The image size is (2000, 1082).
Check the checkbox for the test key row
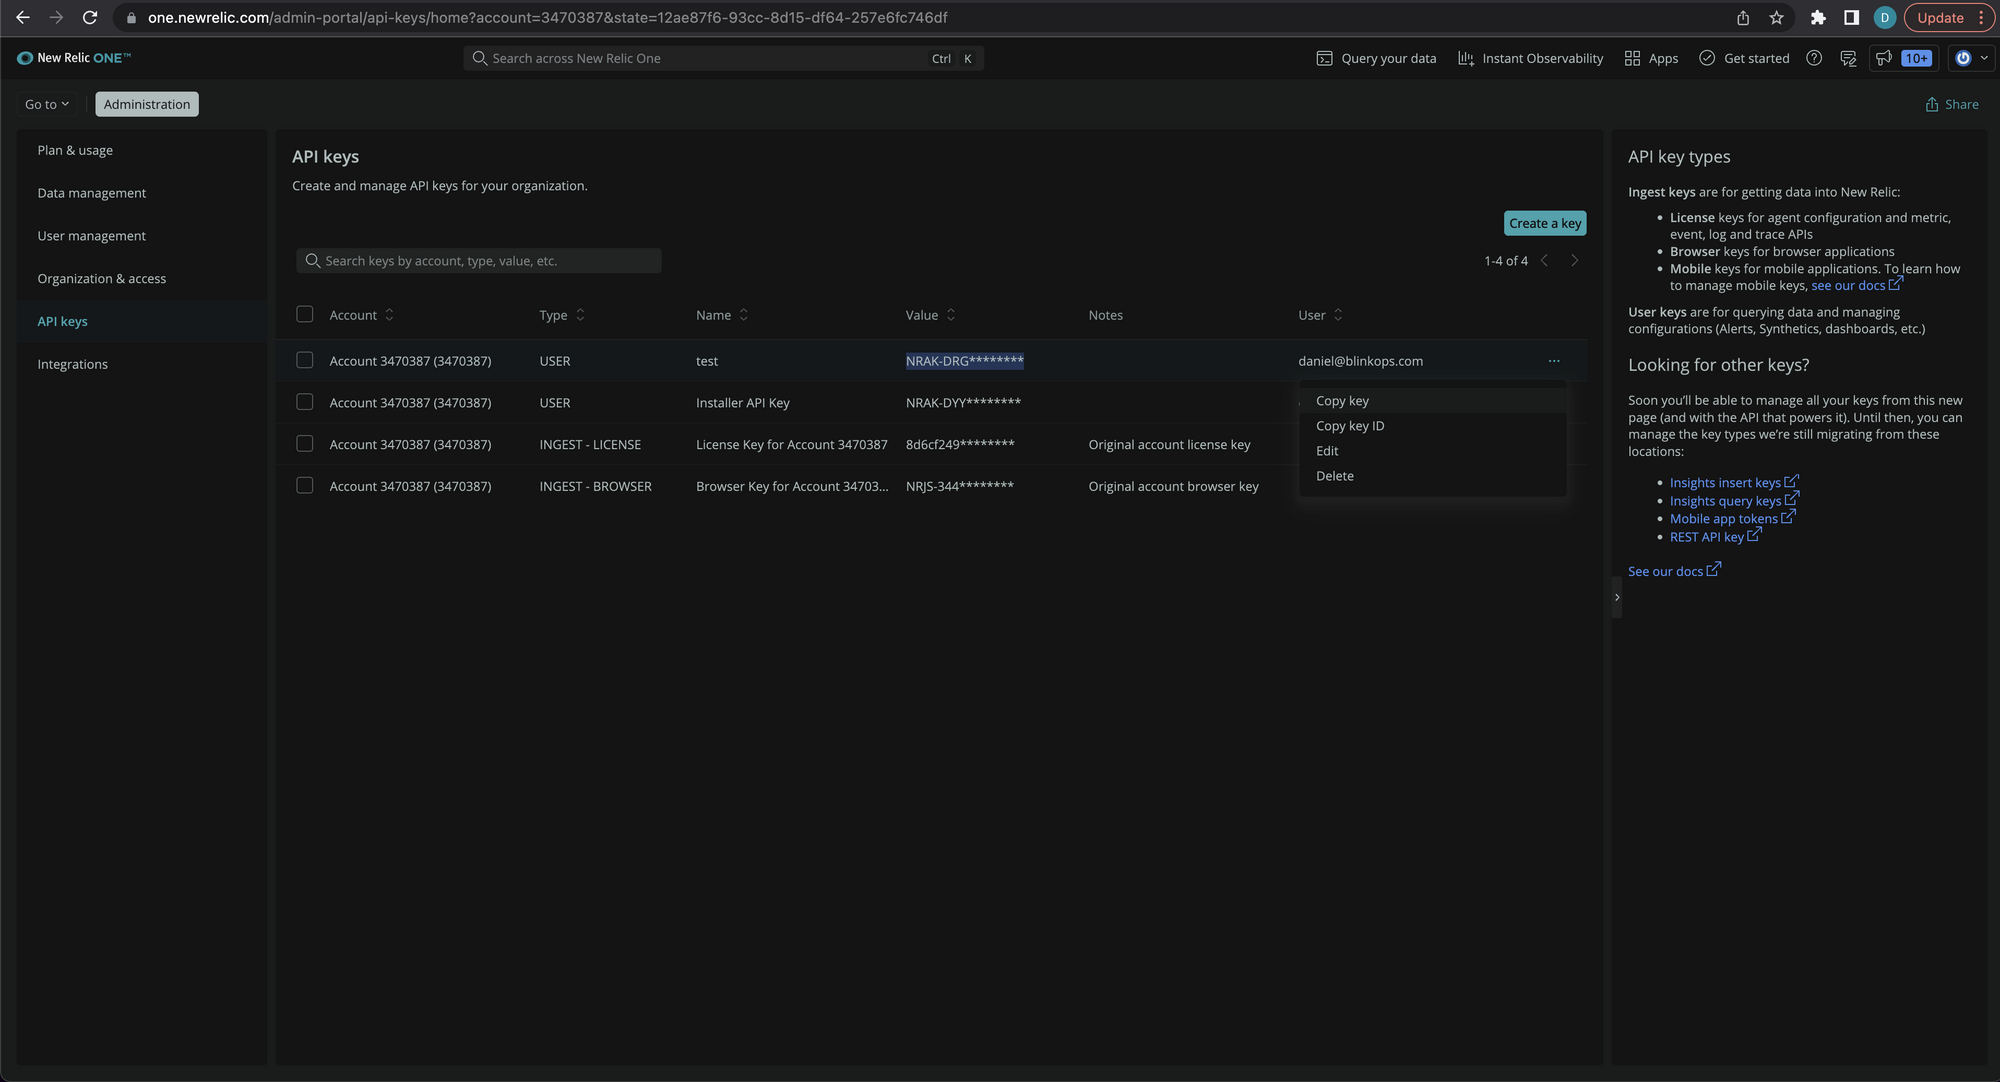(x=305, y=360)
